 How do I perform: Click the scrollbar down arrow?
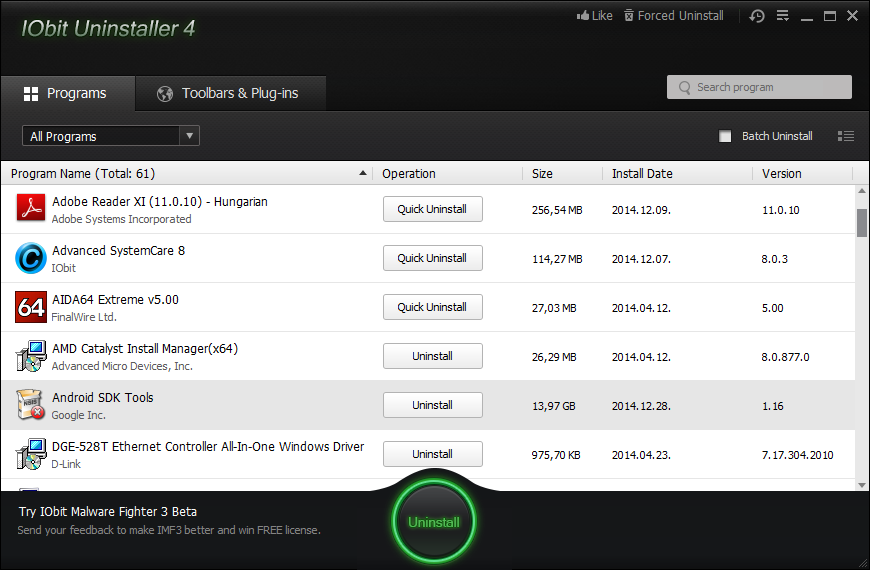[862, 485]
